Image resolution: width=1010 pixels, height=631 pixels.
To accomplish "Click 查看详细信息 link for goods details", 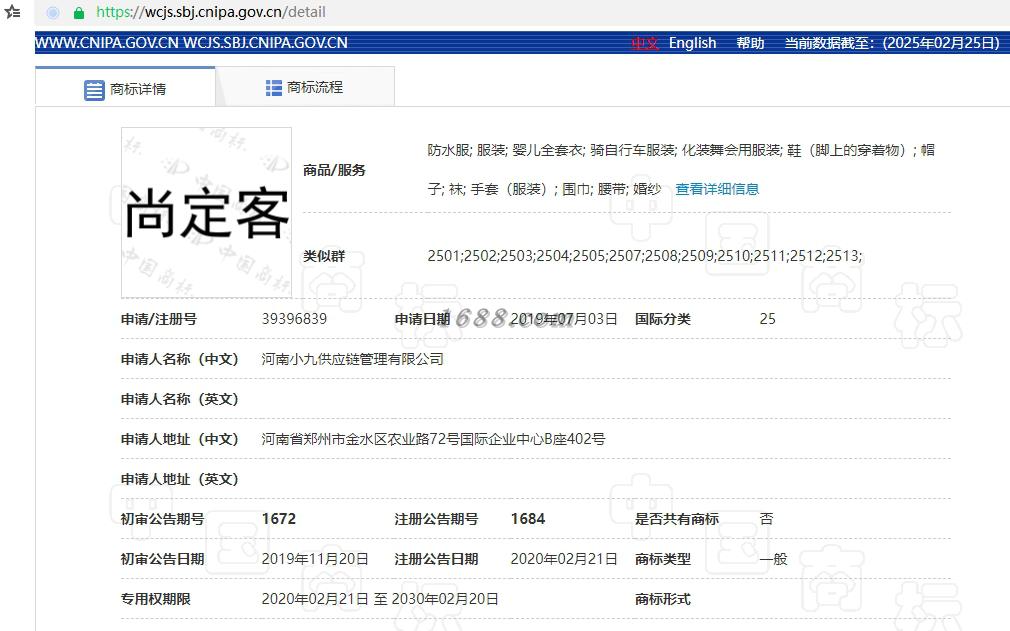I will click(717, 189).
